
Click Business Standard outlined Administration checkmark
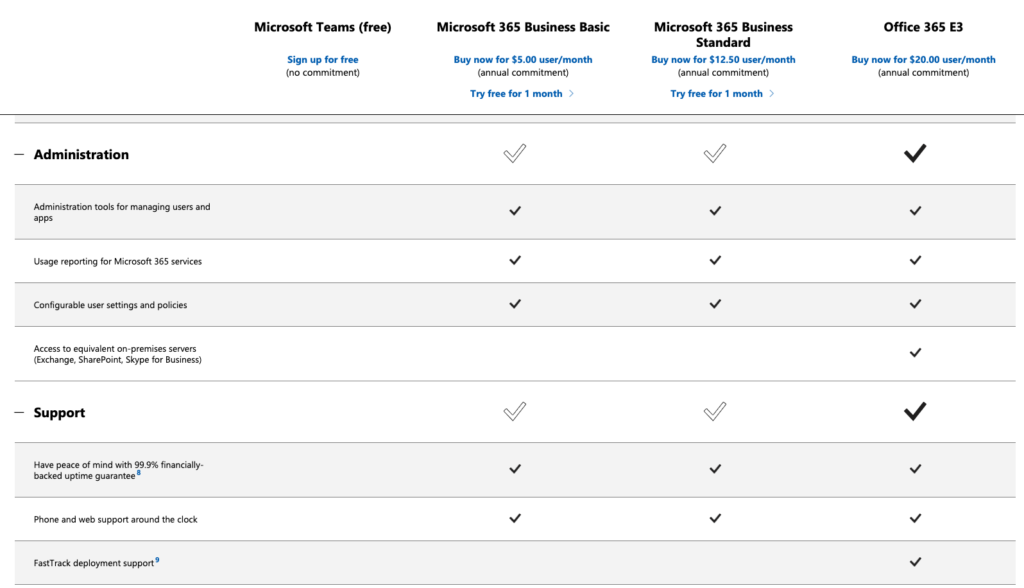(x=714, y=154)
